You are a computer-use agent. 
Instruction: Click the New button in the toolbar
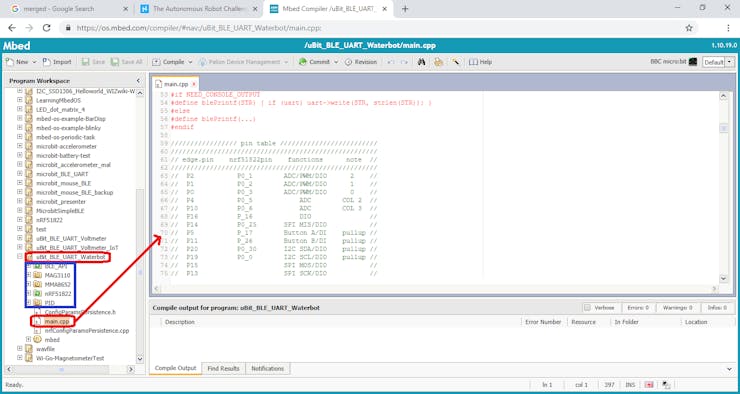tap(17, 62)
